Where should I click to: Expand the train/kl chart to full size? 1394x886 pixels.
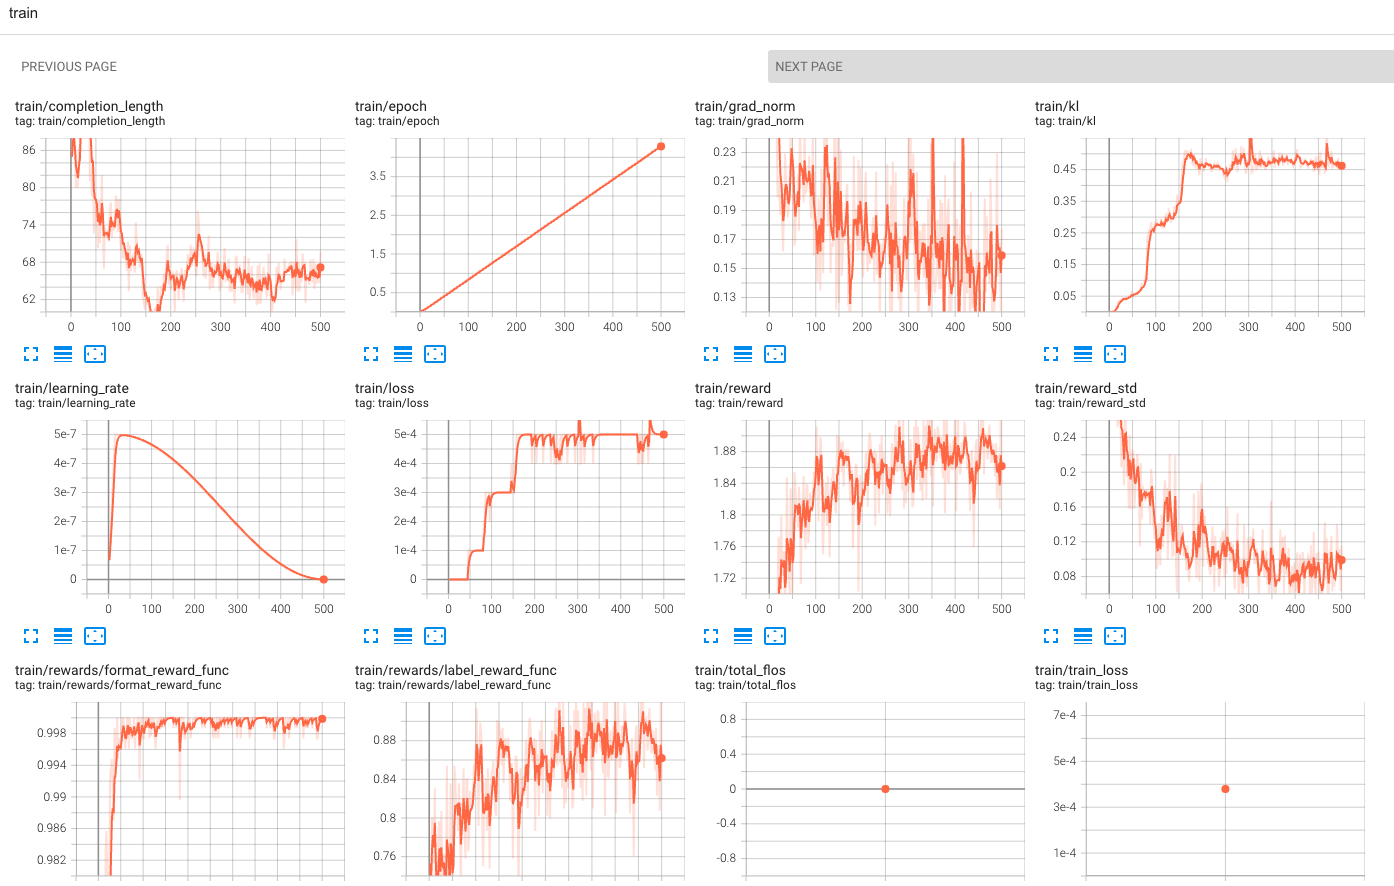pyautogui.click(x=1051, y=354)
